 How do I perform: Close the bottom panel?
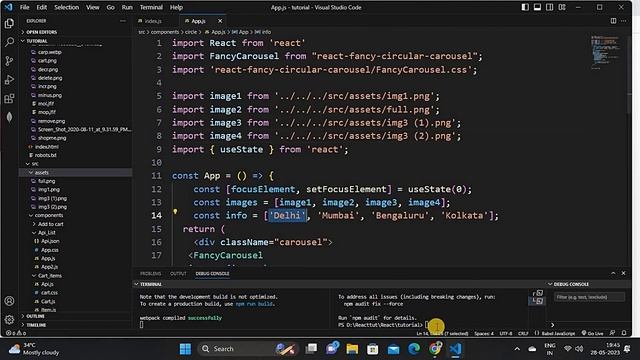tap(623, 273)
